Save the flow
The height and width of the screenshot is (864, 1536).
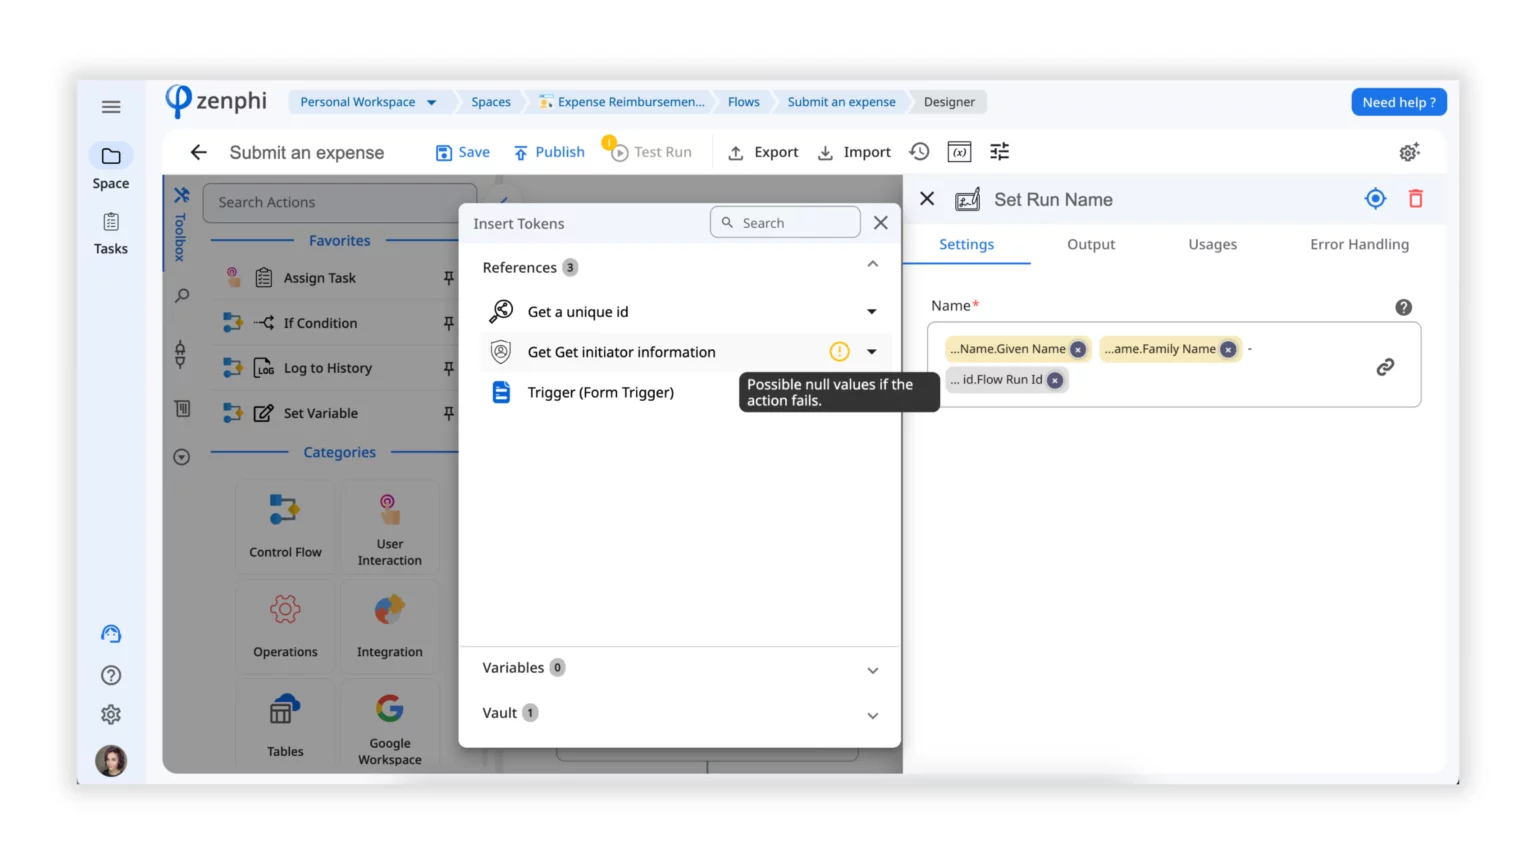[463, 152]
